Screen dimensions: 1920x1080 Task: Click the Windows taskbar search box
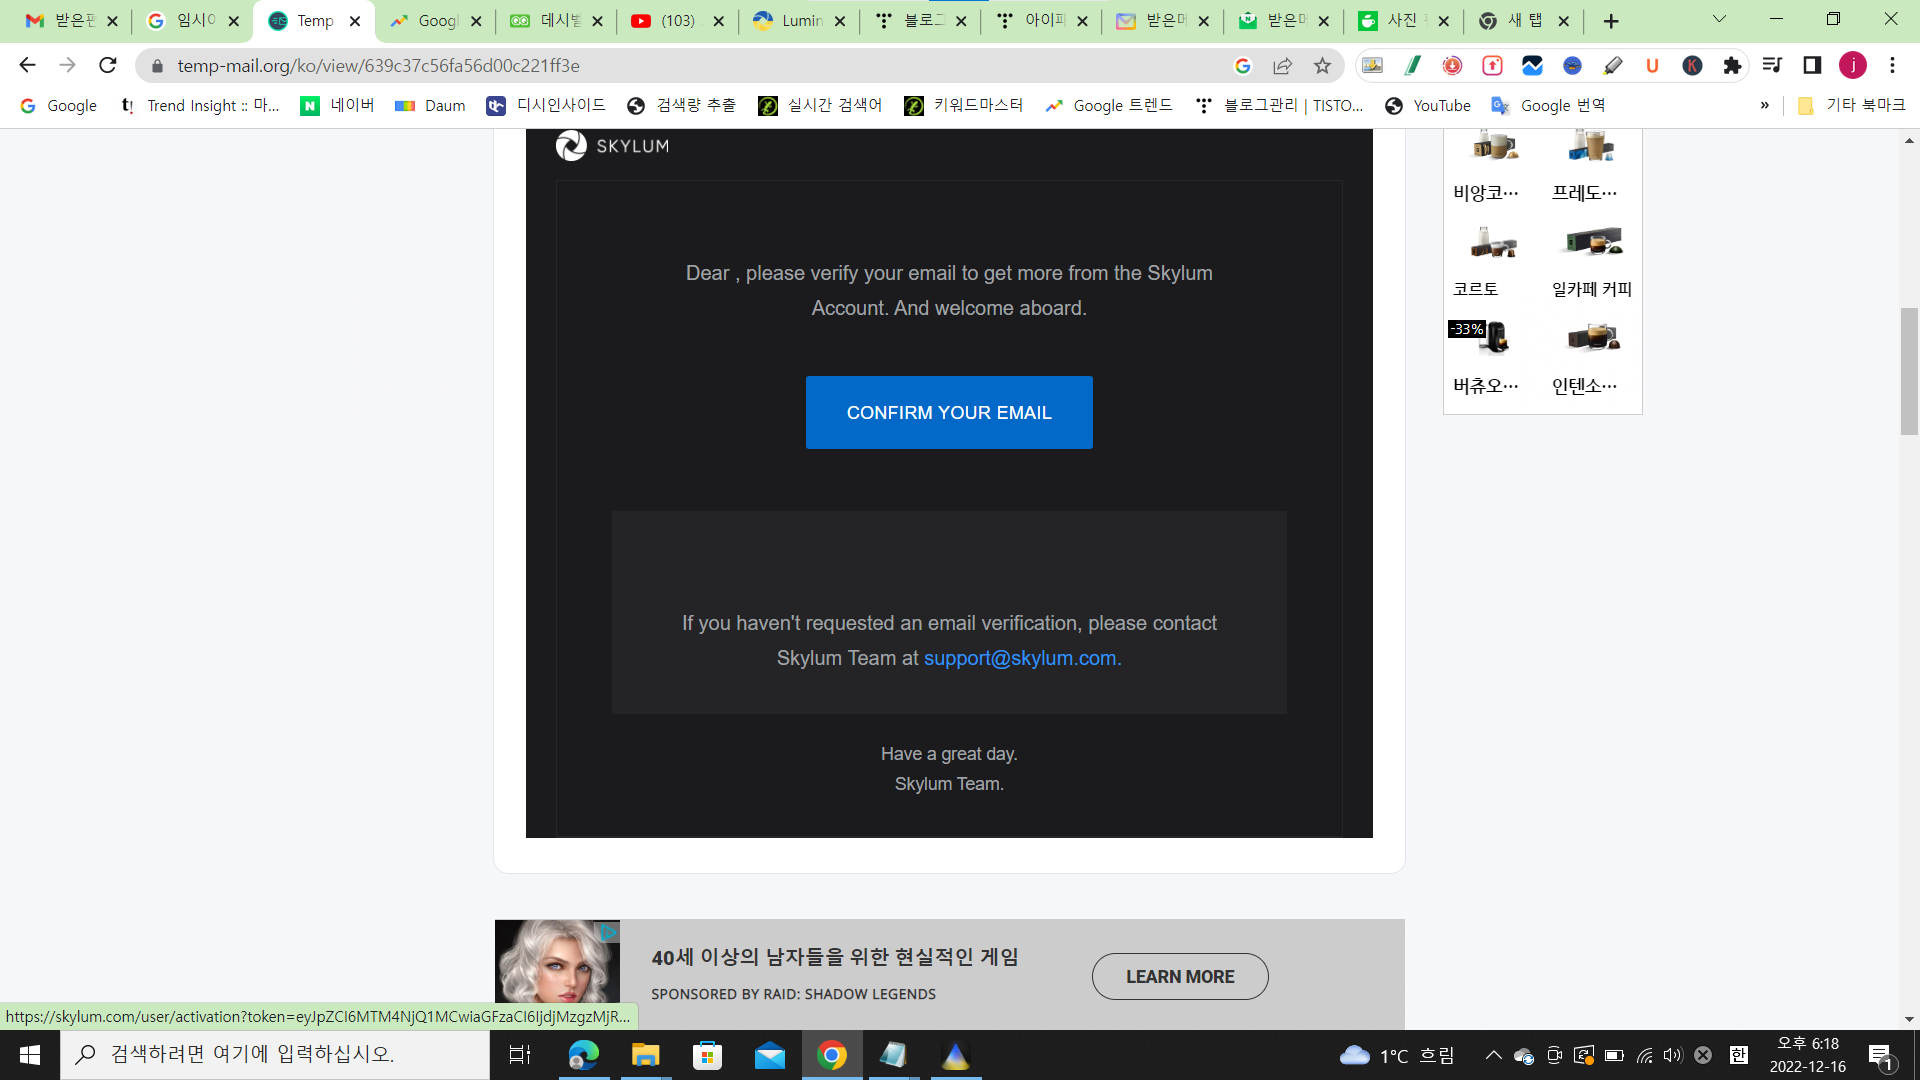point(275,1055)
